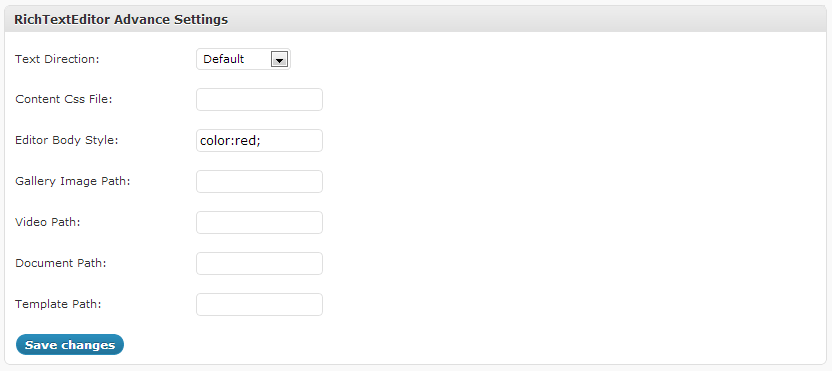Click into the Video Path input
The image size is (832, 371).
coord(259,222)
